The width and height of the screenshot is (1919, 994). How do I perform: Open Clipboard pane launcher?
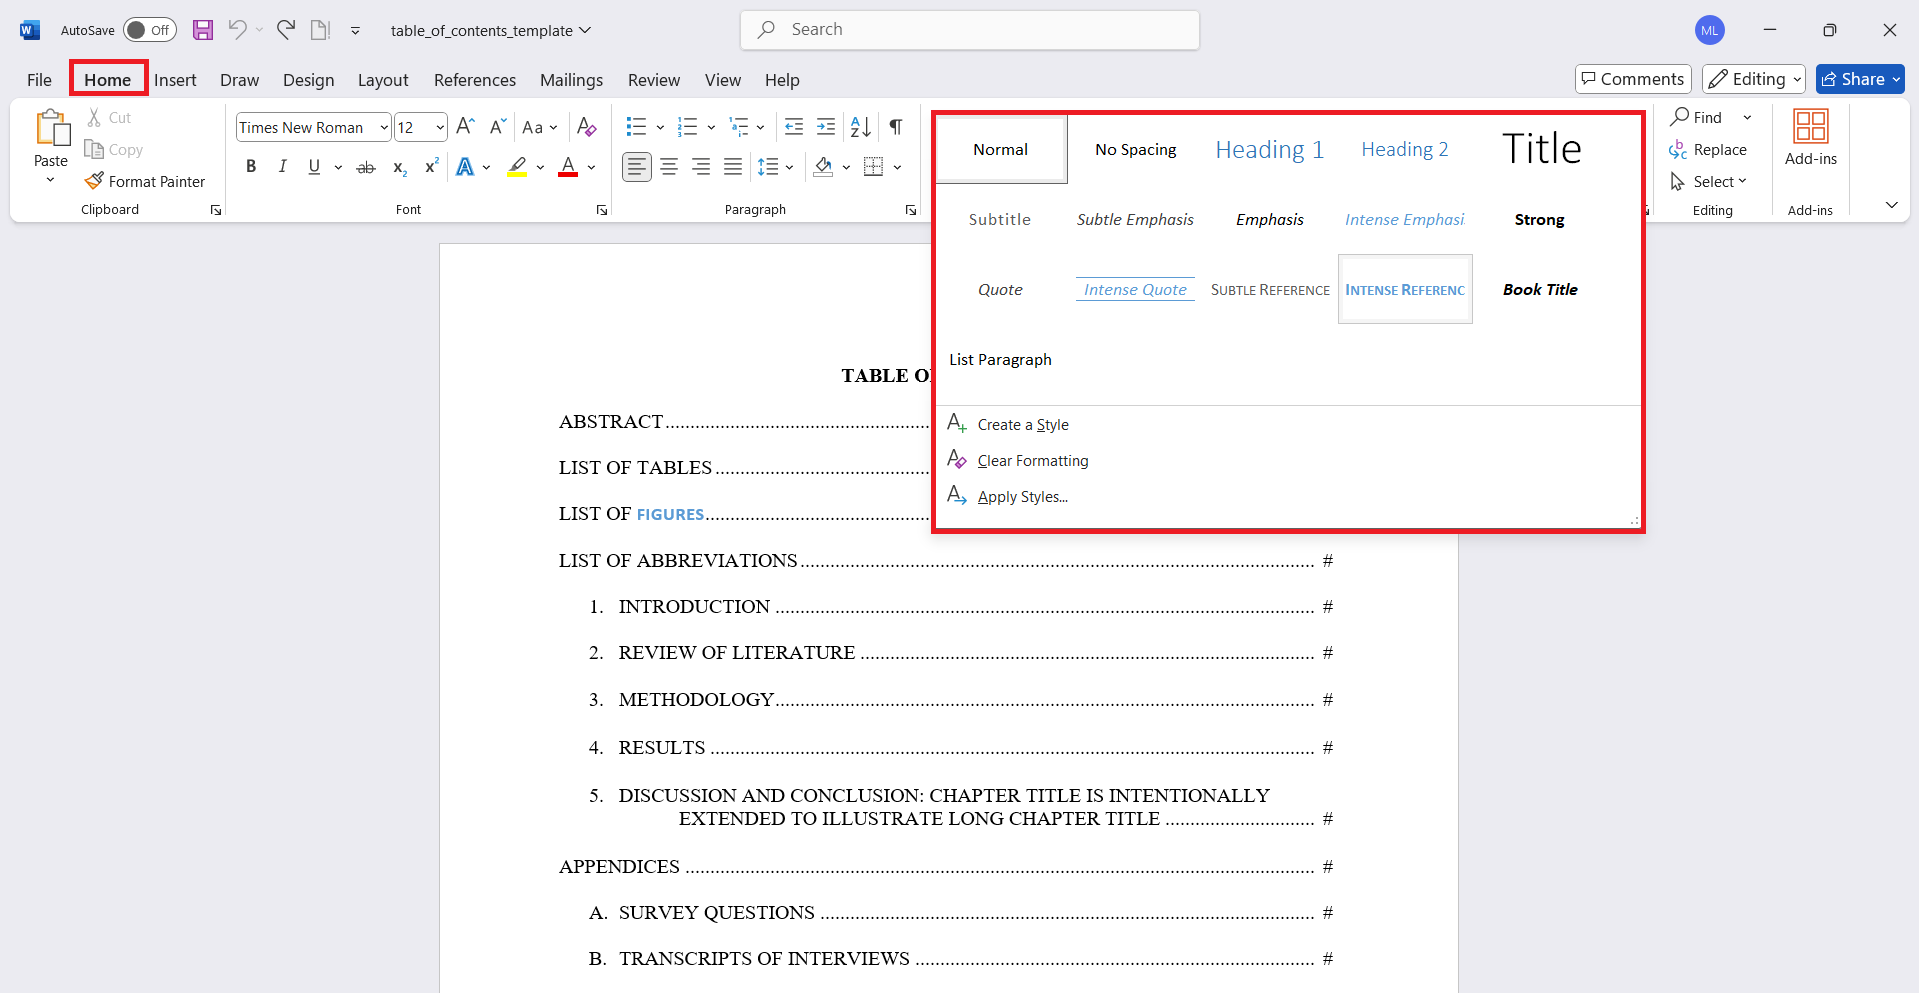(216, 210)
